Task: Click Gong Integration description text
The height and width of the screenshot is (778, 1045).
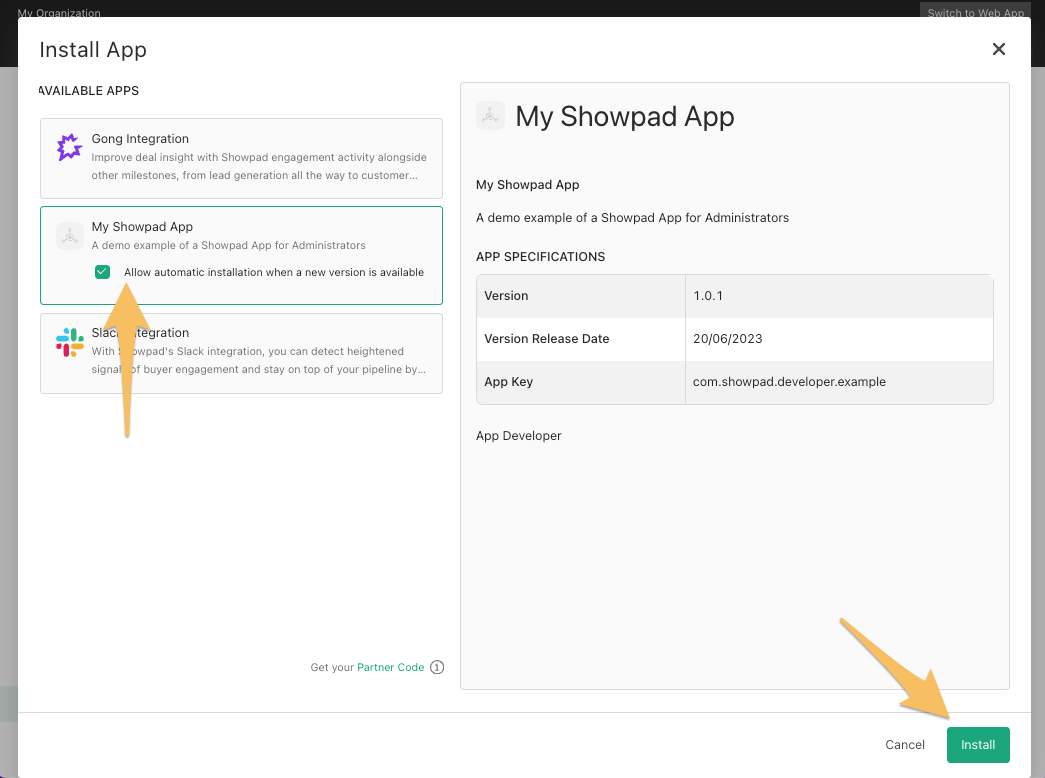Action: pos(259,166)
